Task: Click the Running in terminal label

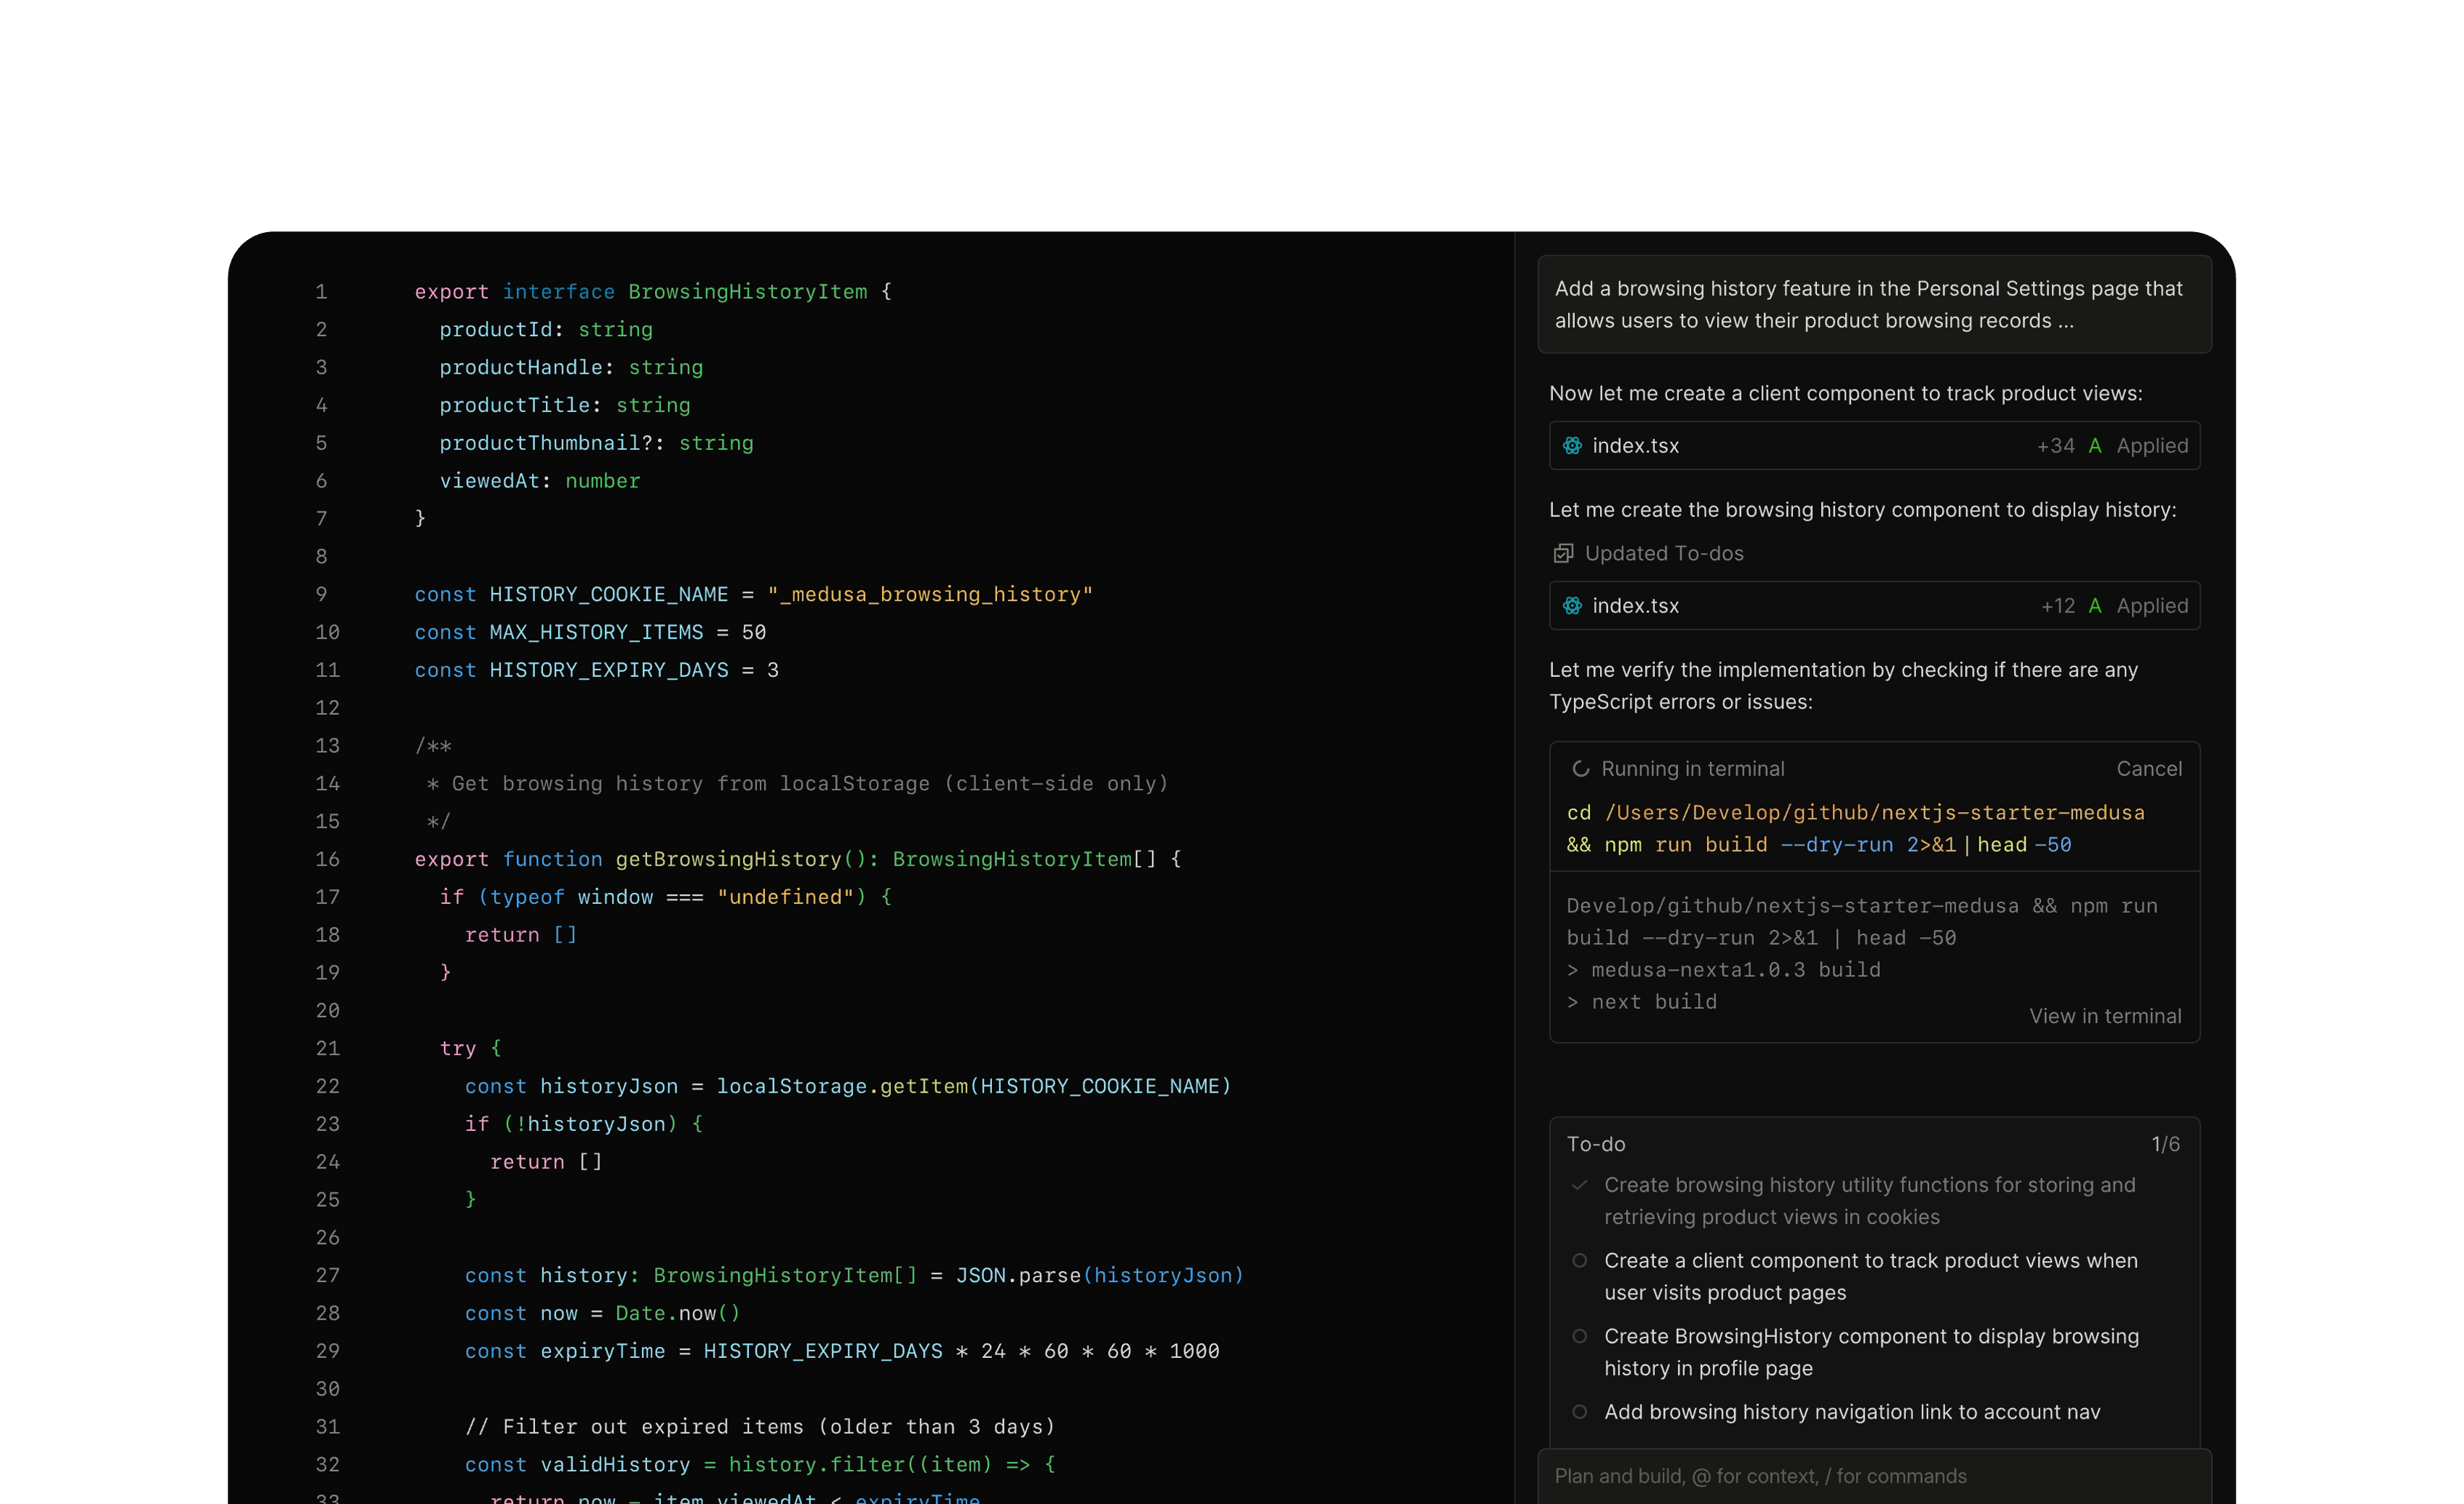Action: pyautogui.click(x=1693, y=769)
